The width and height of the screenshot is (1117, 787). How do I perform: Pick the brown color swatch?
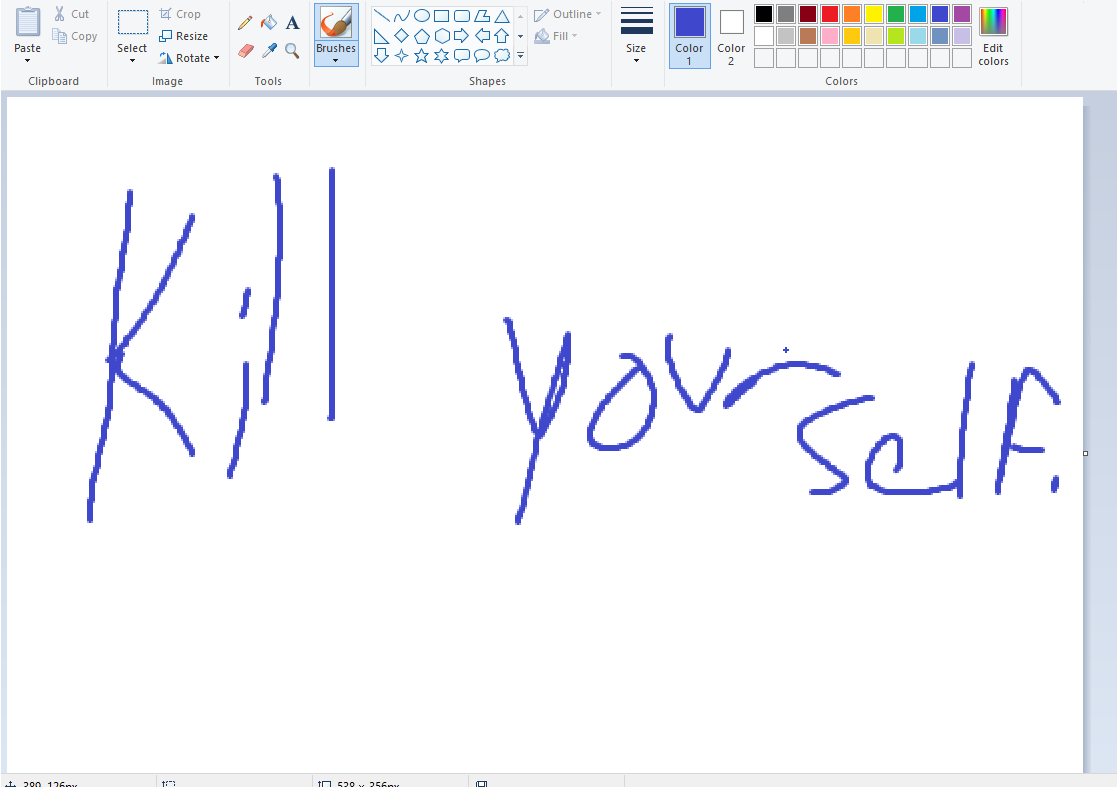(808, 36)
